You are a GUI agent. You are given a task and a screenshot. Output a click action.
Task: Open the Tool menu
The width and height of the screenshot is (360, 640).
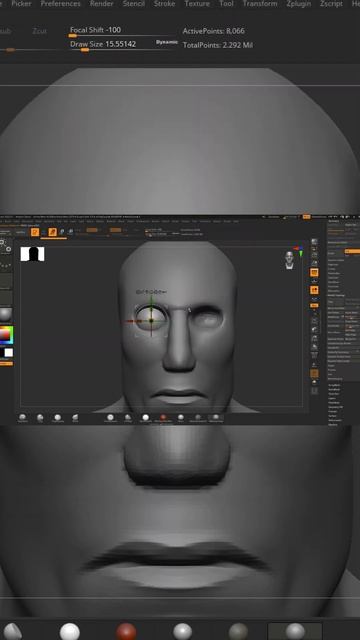click(x=227, y=4)
